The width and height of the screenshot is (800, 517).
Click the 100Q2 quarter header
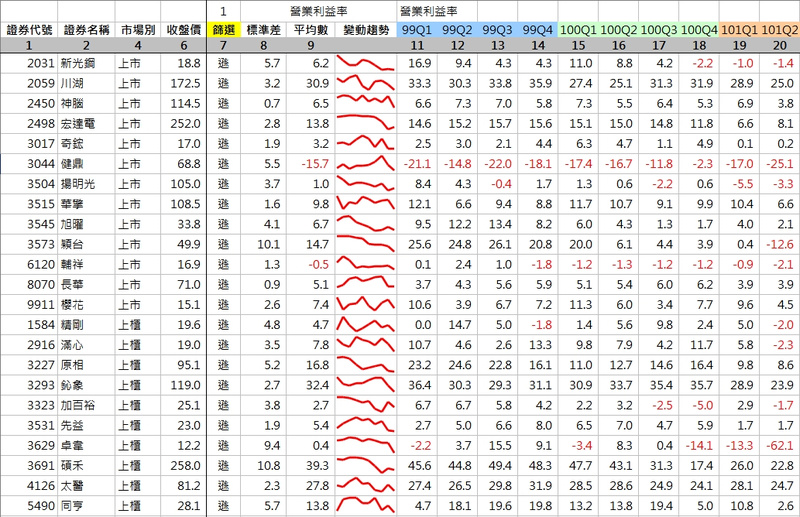click(618, 30)
